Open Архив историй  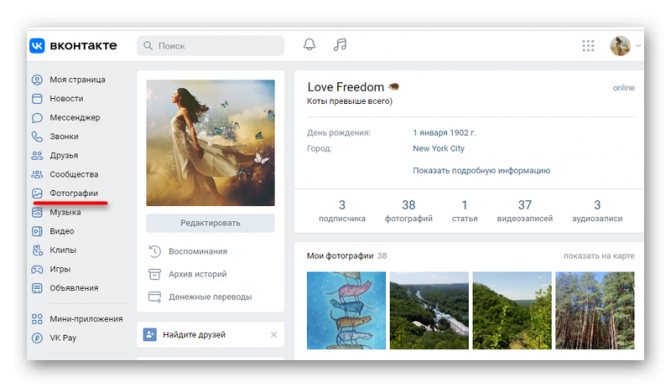click(x=198, y=274)
